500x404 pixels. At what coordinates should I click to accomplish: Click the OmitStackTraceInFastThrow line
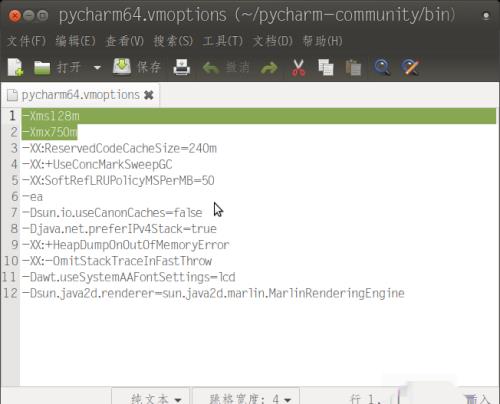[117, 261]
